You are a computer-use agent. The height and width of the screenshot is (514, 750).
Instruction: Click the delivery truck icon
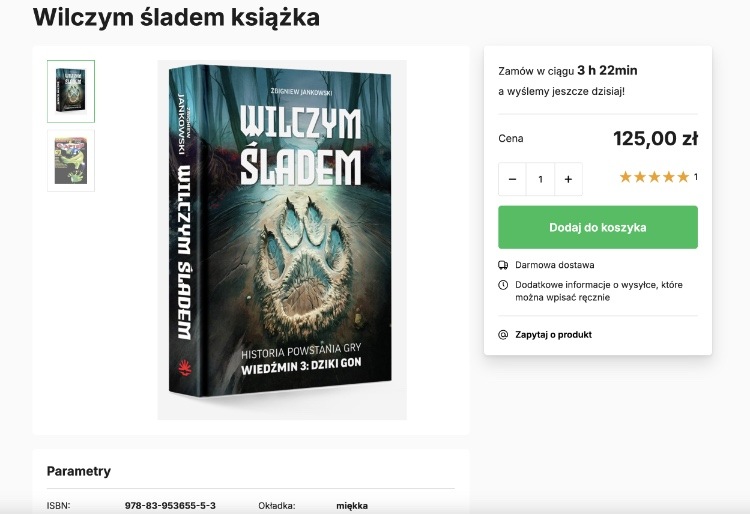[503, 265]
